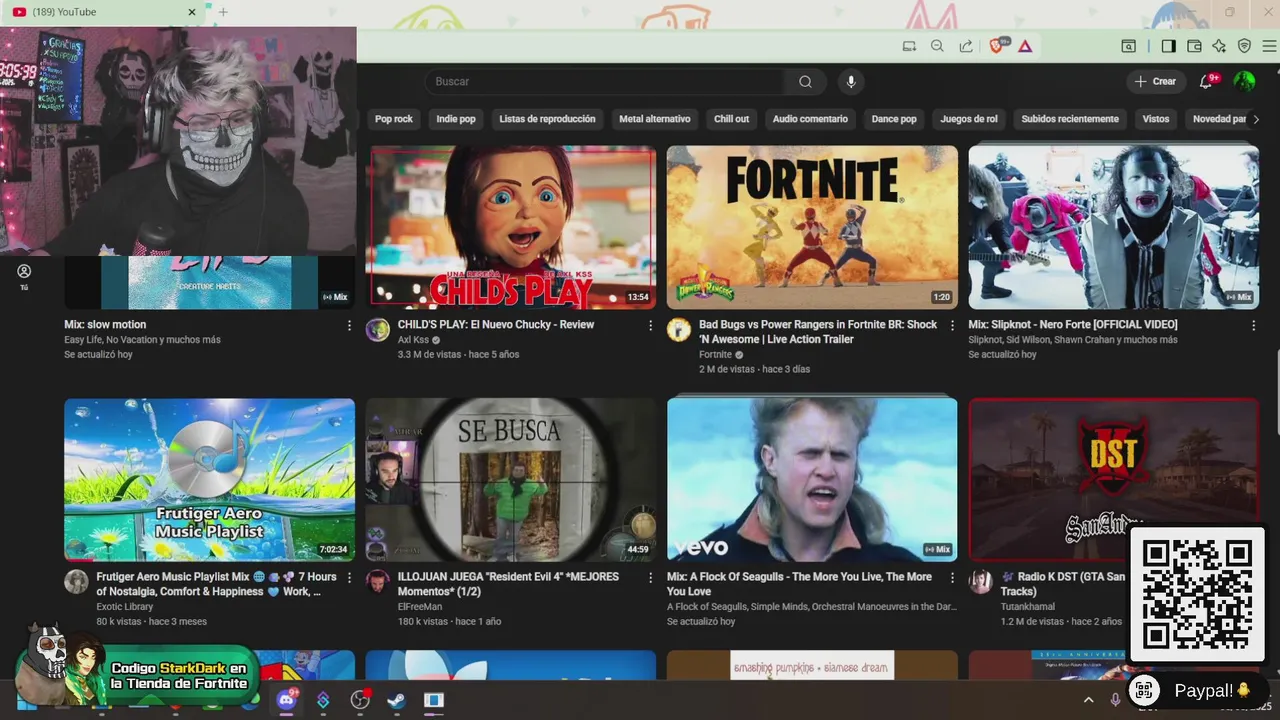This screenshot has height=720, width=1280.
Task: Open the Exotic Library channel link
Action: tap(125, 607)
